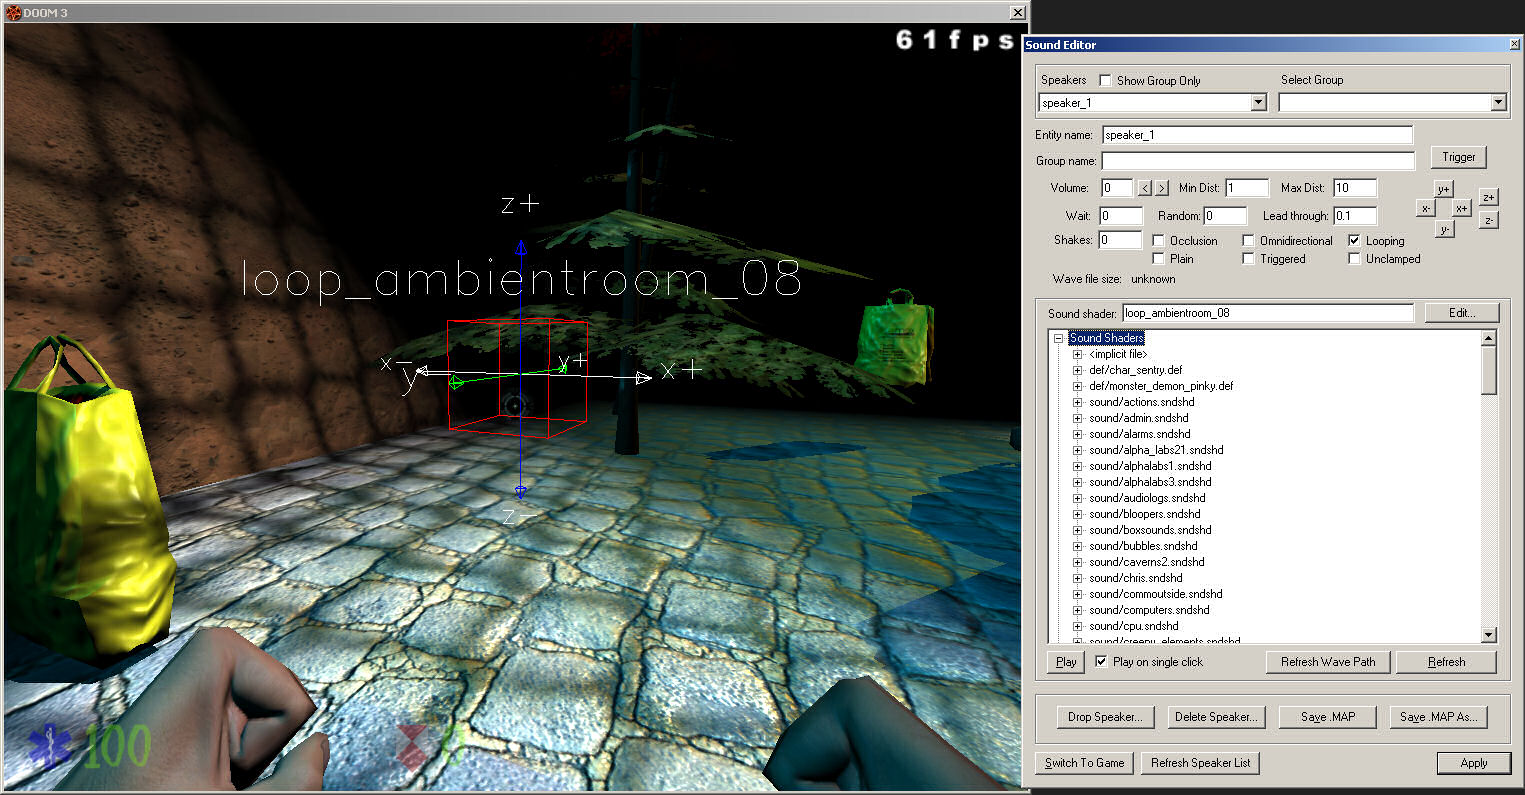1525x795 pixels.
Task: Nudge speaker with the y+ button
Action: [1443, 189]
